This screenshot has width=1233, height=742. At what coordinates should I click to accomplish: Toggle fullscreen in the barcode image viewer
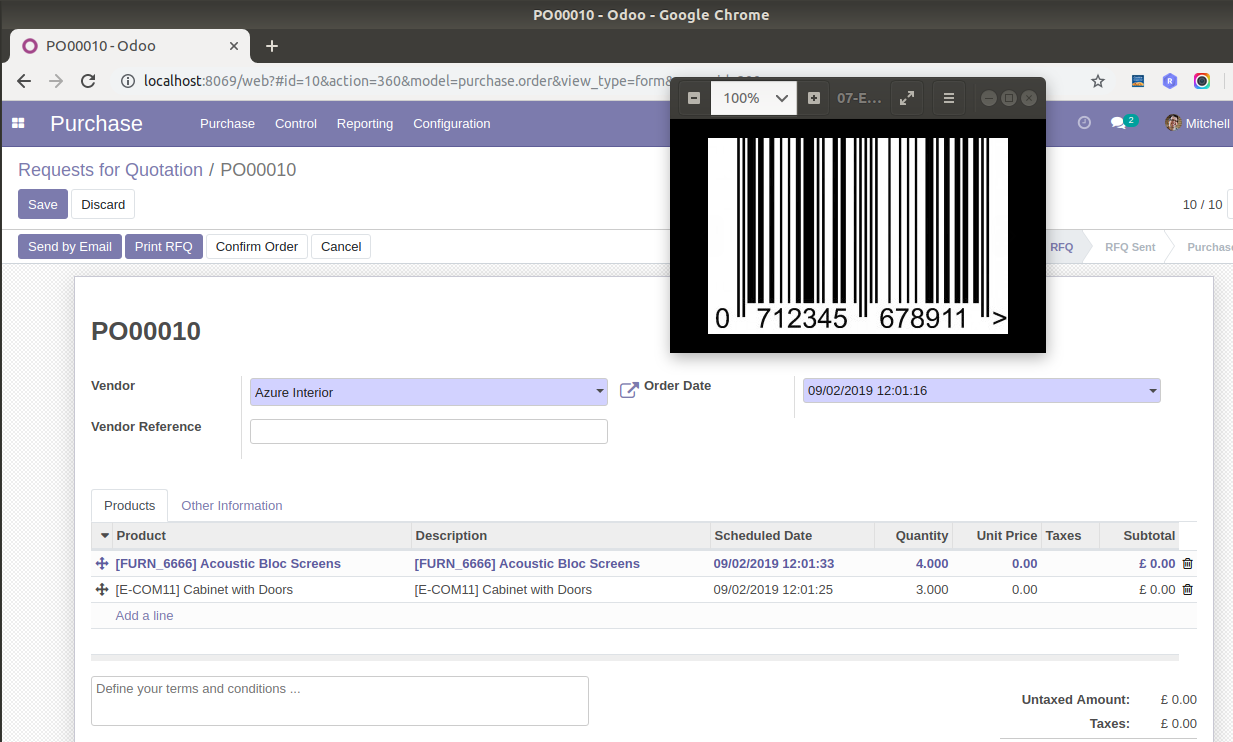point(907,98)
